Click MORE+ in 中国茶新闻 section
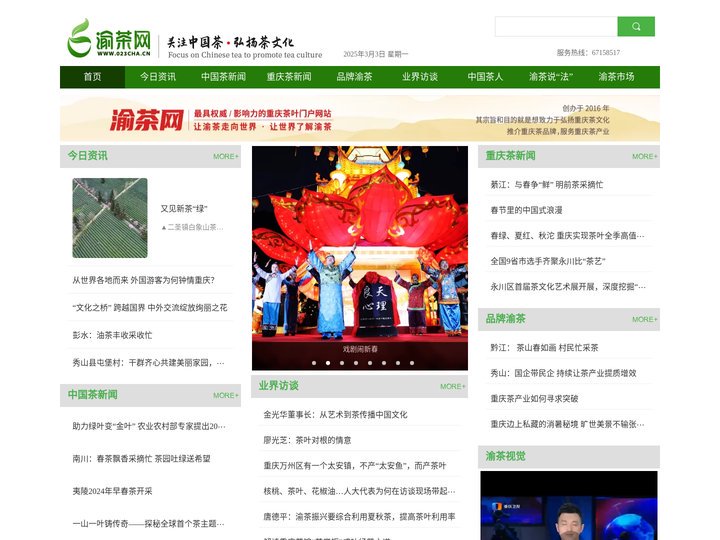720x540 pixels. (x=226, y=395)
